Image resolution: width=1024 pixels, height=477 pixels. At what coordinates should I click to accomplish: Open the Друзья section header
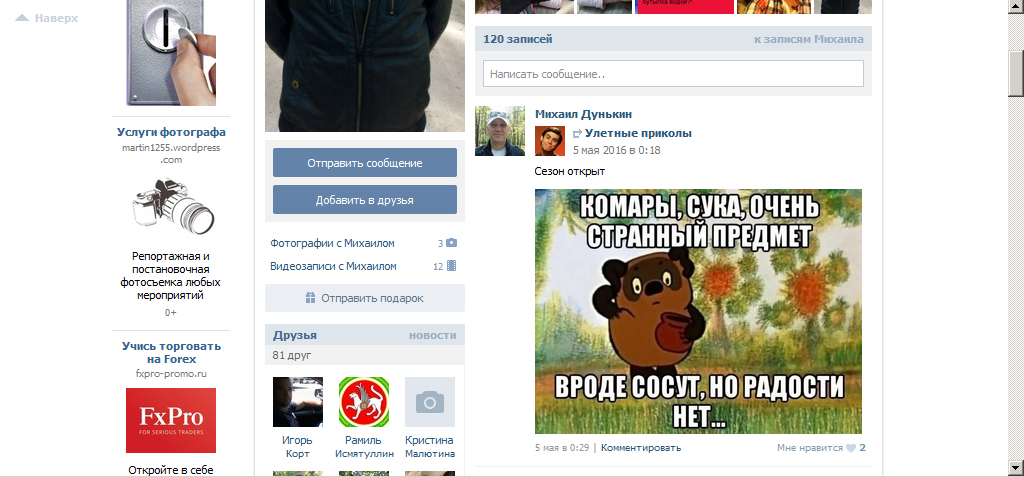[x=295, y=335]
